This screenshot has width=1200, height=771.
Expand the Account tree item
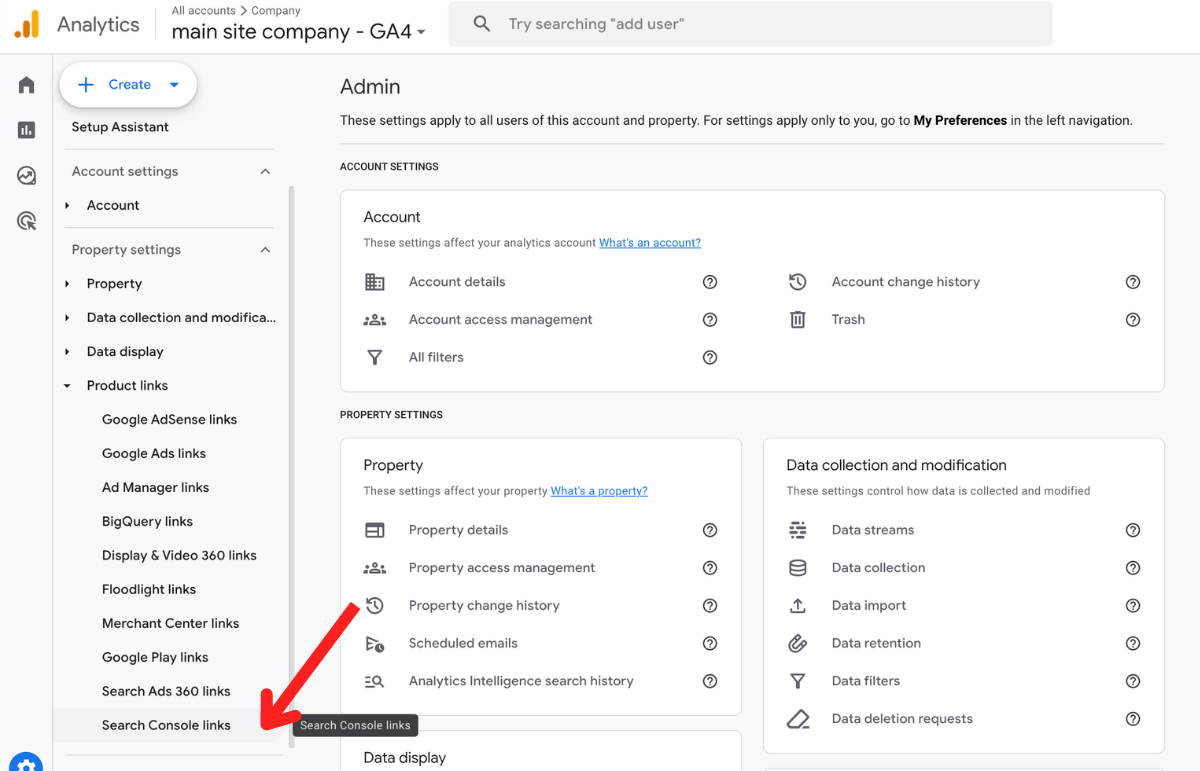point(67,206)
